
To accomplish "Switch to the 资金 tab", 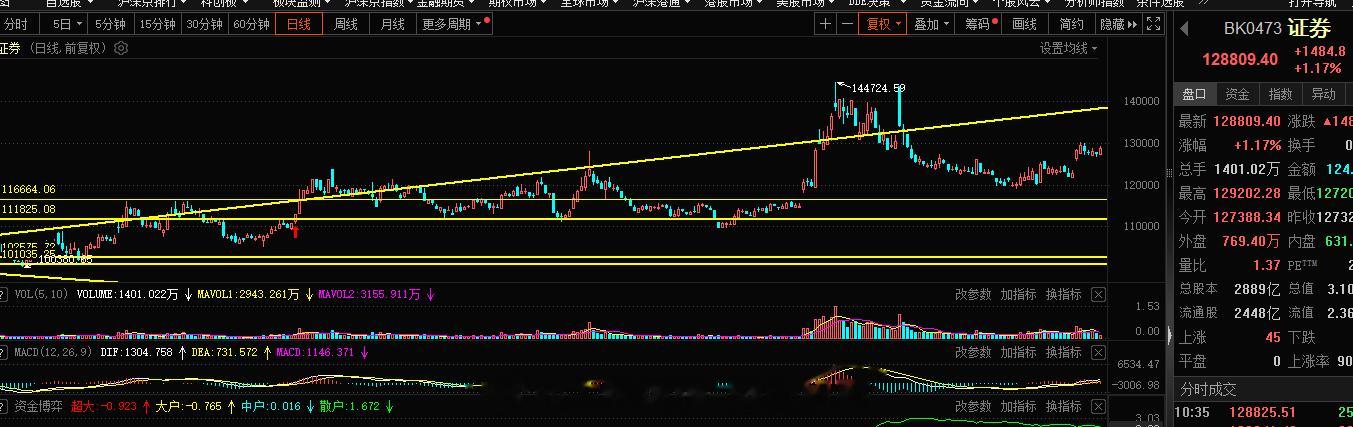I will click(1238, 94).
